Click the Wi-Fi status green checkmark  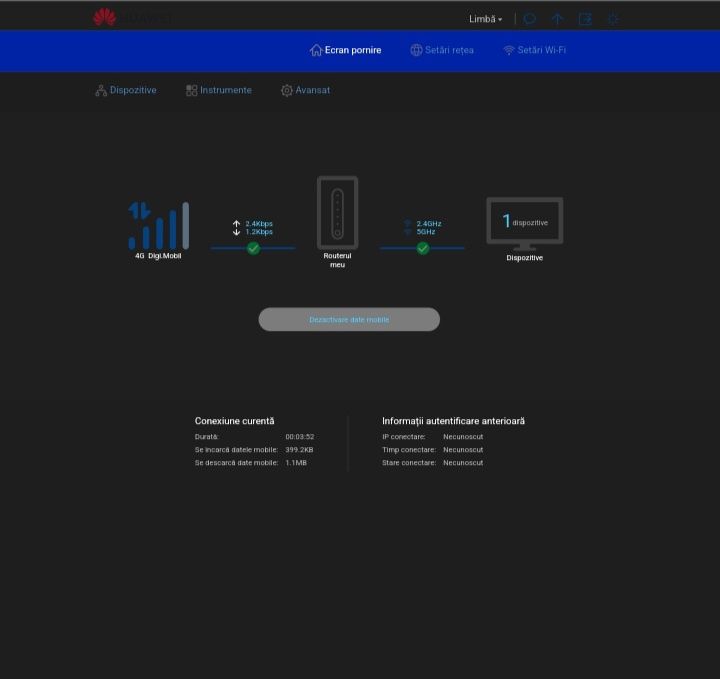pyautogui.click(x=423, y=248)
